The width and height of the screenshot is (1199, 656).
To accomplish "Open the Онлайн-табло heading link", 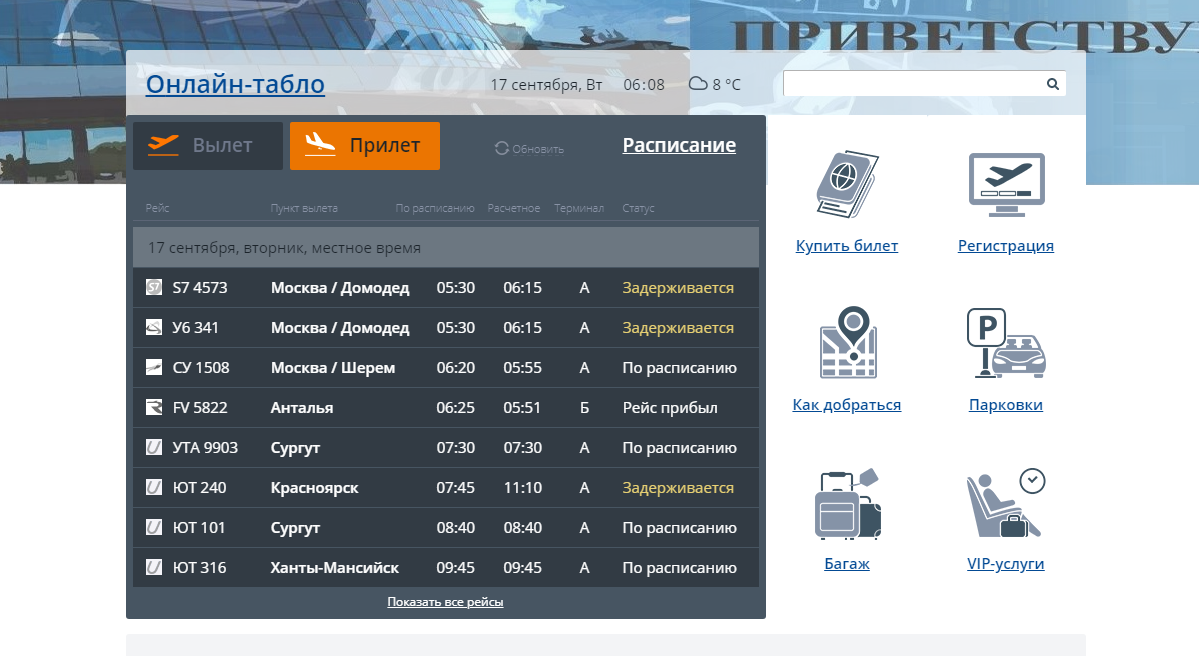I will (x=235, y=84).
